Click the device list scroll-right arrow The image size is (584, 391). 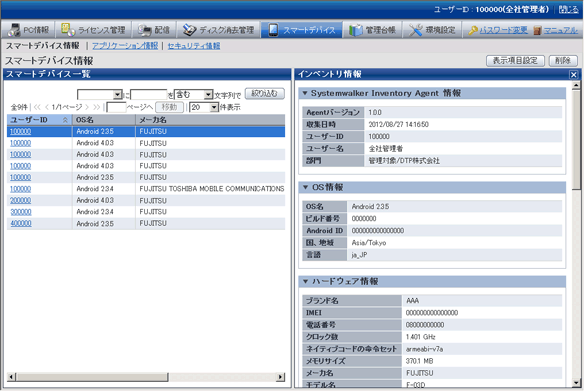(x=280, y=377)
